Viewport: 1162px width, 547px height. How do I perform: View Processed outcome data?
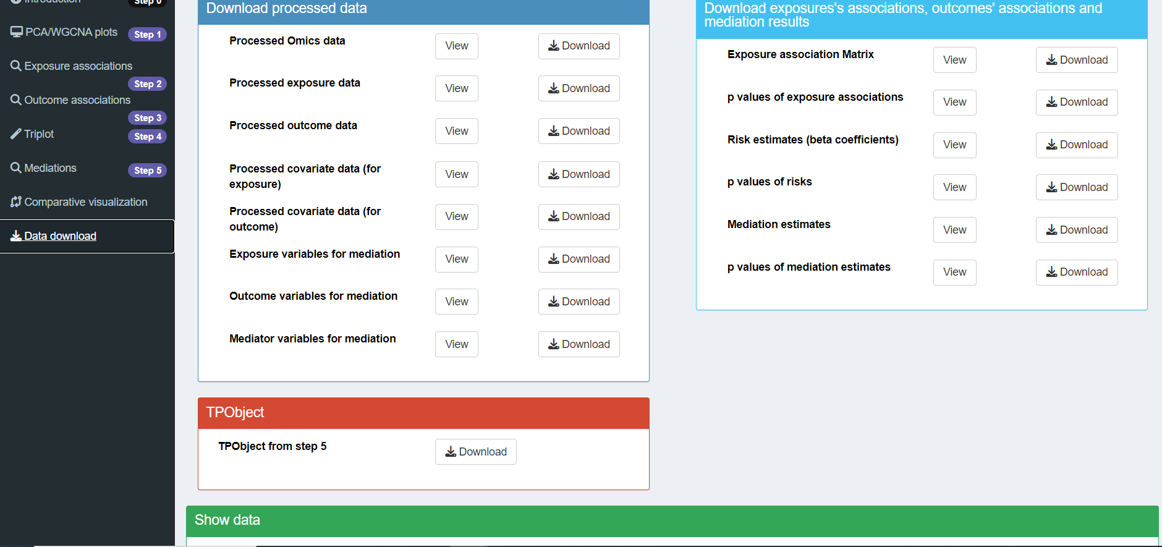pos(456,131)
